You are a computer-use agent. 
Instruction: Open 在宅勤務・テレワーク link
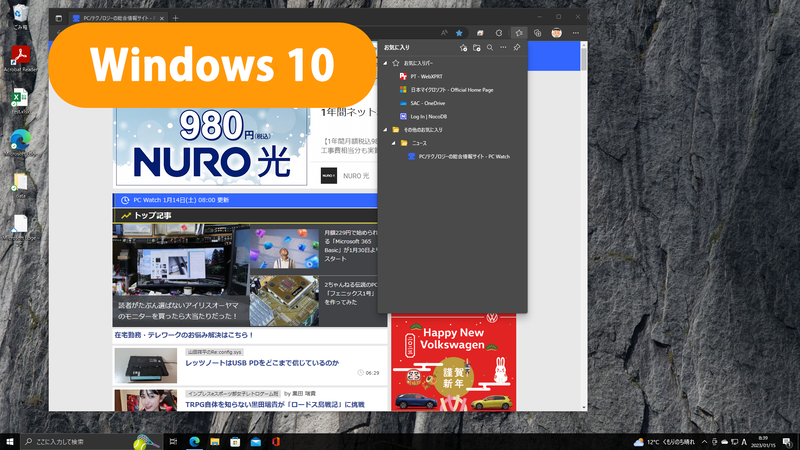coord(184,335)
